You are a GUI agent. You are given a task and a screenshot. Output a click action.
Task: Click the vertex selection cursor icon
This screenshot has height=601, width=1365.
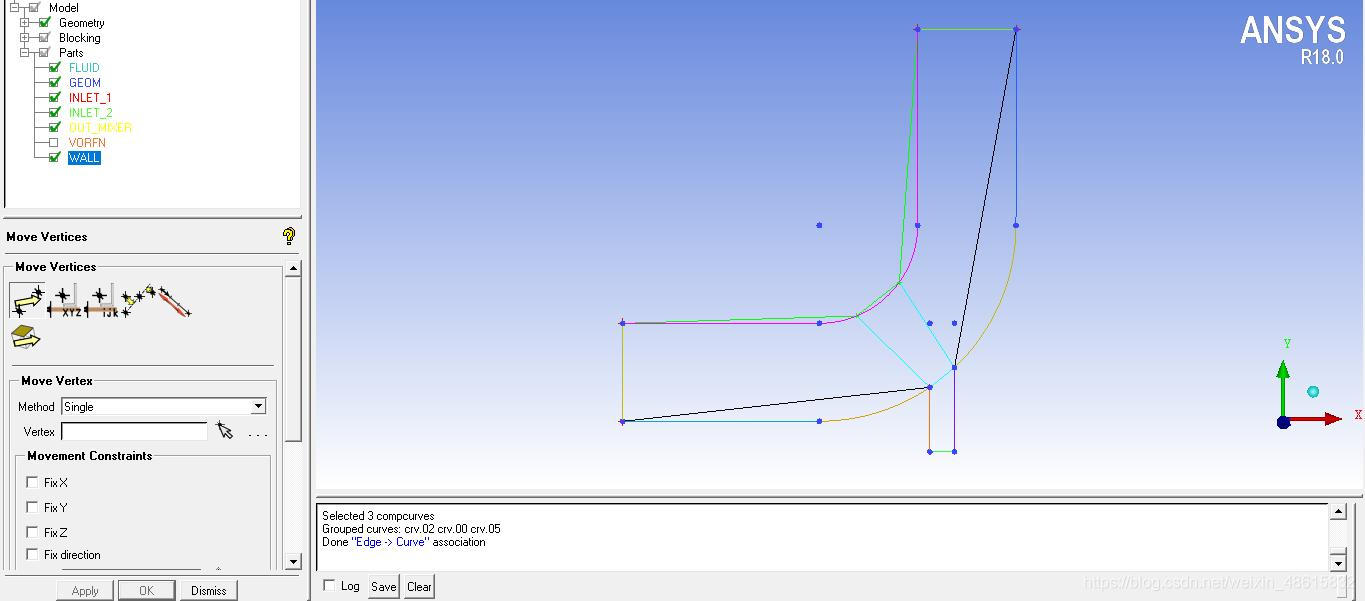pos(225,431)
